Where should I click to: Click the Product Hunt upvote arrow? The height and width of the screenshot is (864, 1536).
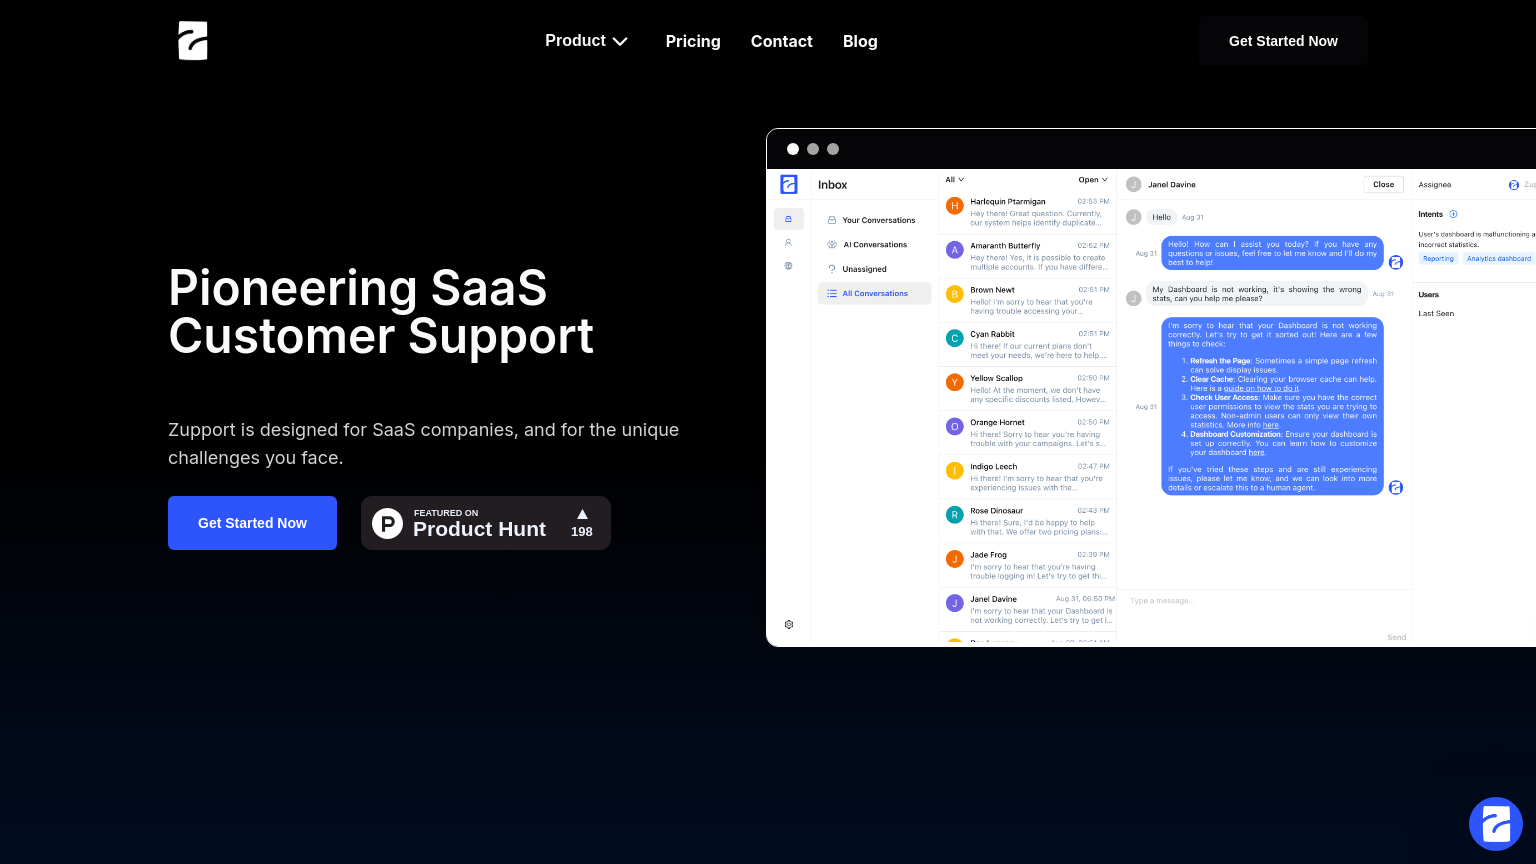(582, 514)
